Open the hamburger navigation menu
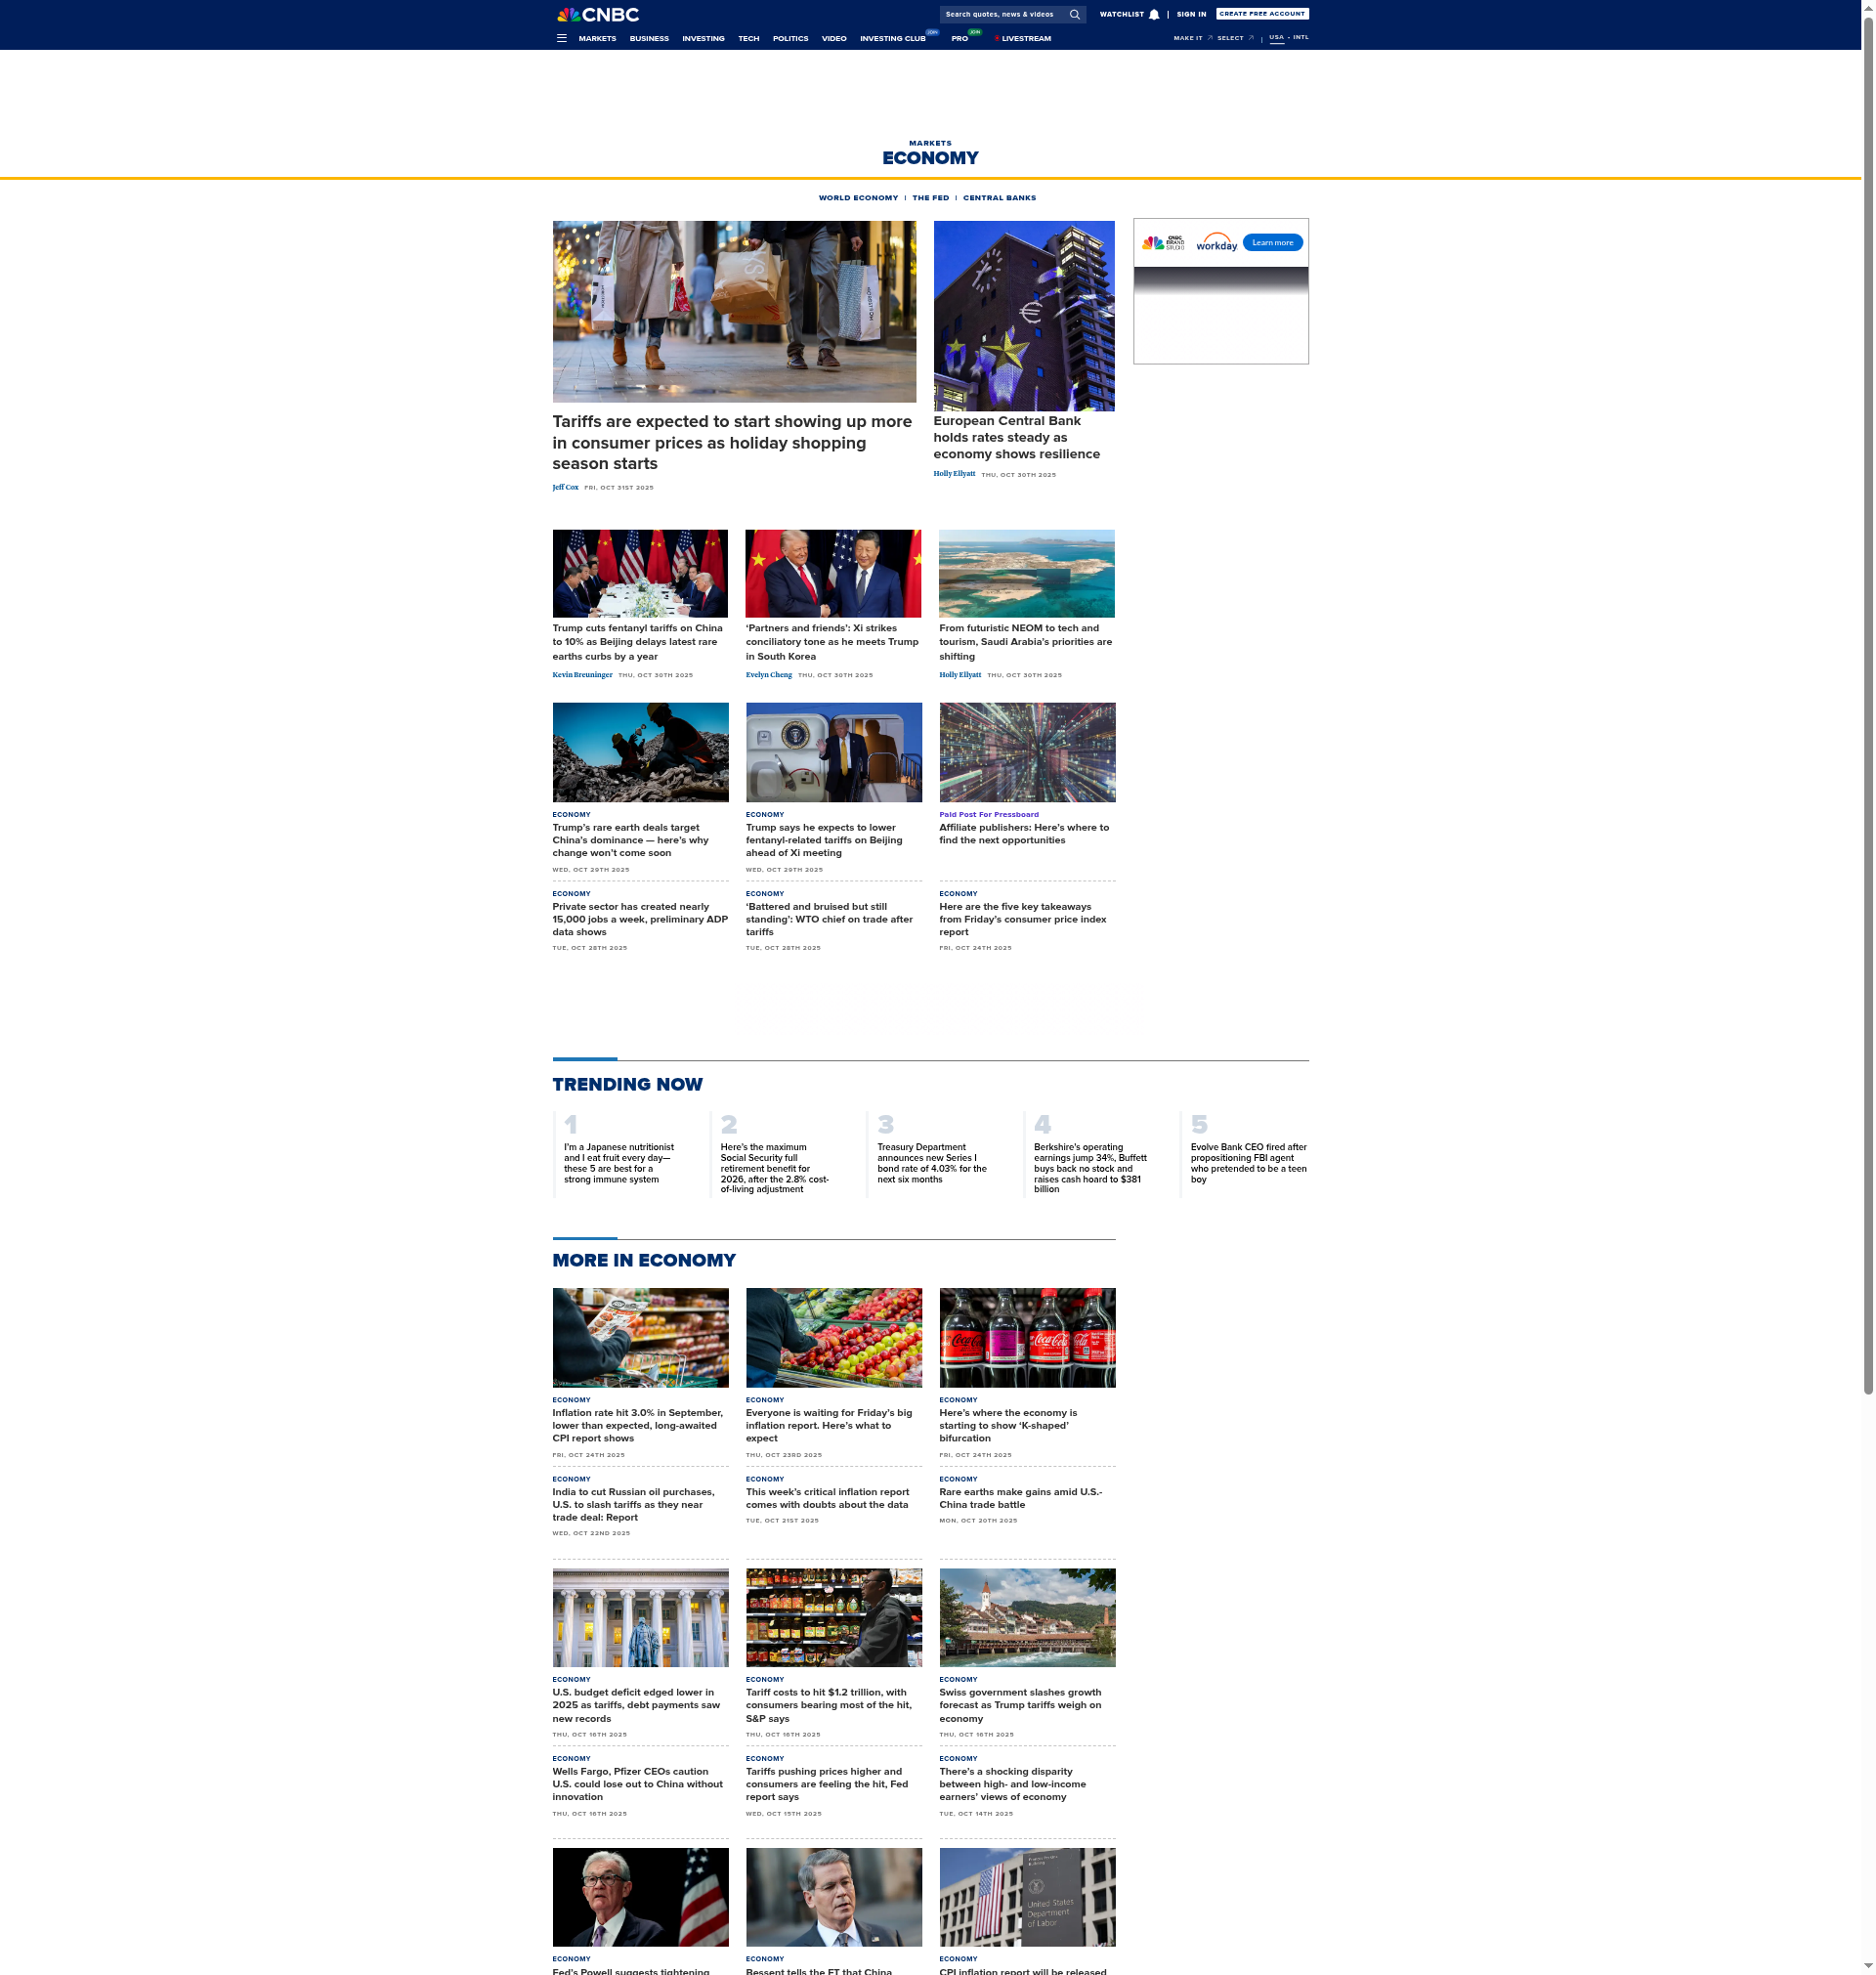Image resolution: width=1876 pixels, height=1975 pixels. point(561,38)
